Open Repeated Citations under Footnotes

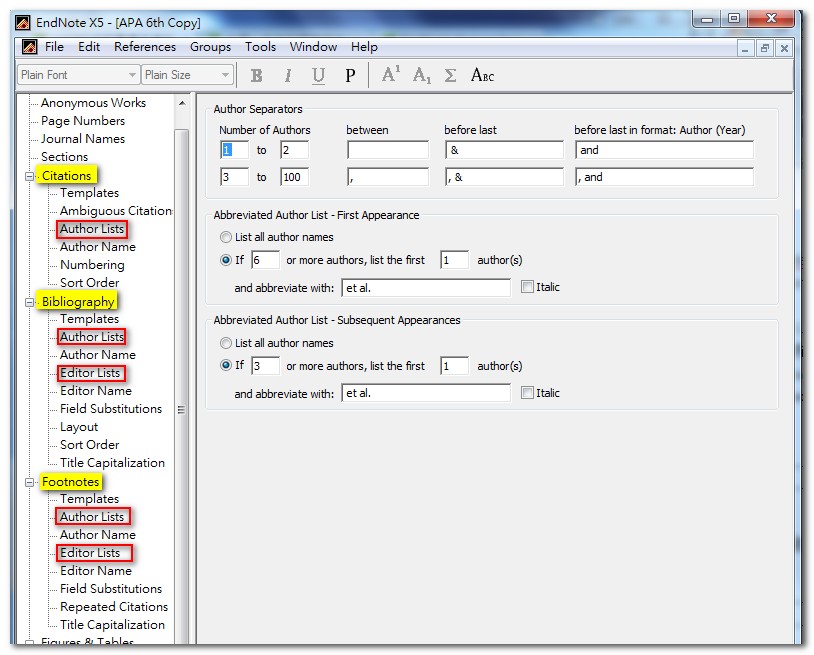114,607
